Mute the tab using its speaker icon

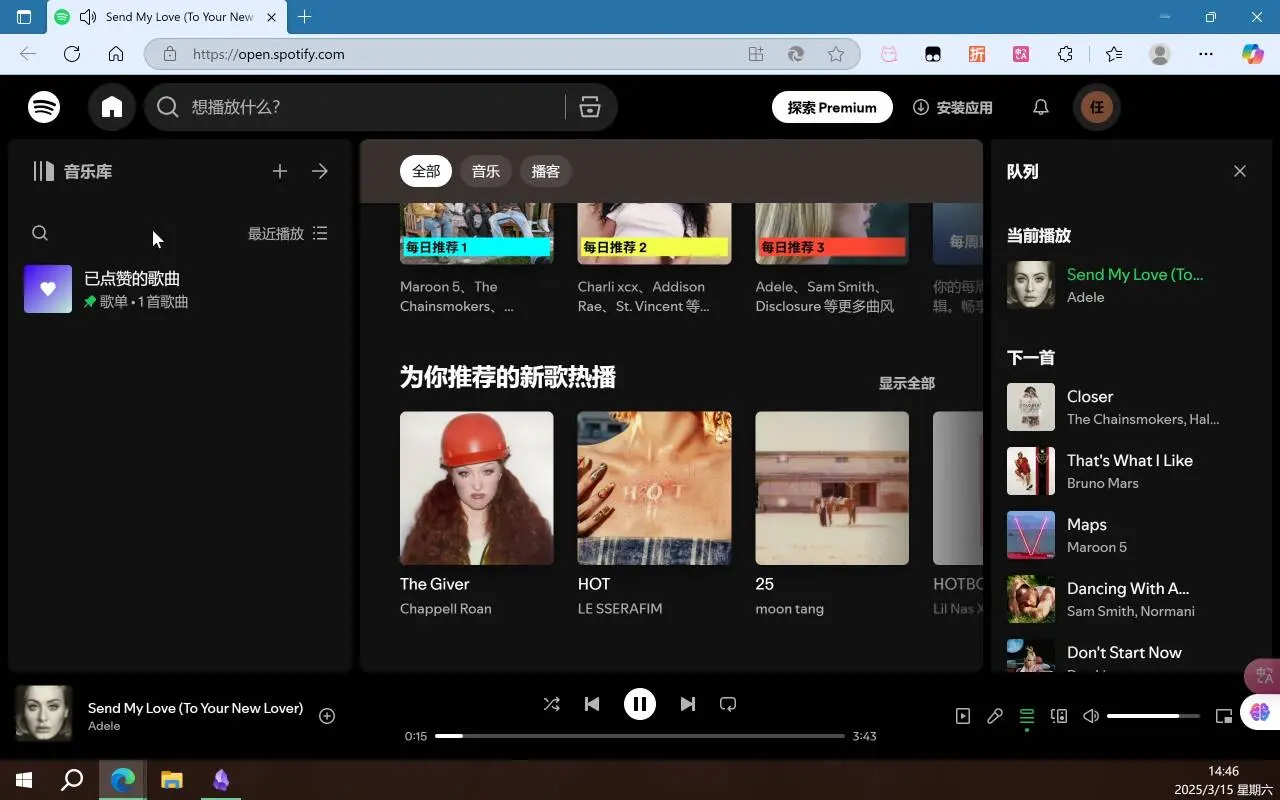pyautogui.click(x=88, y=17)
